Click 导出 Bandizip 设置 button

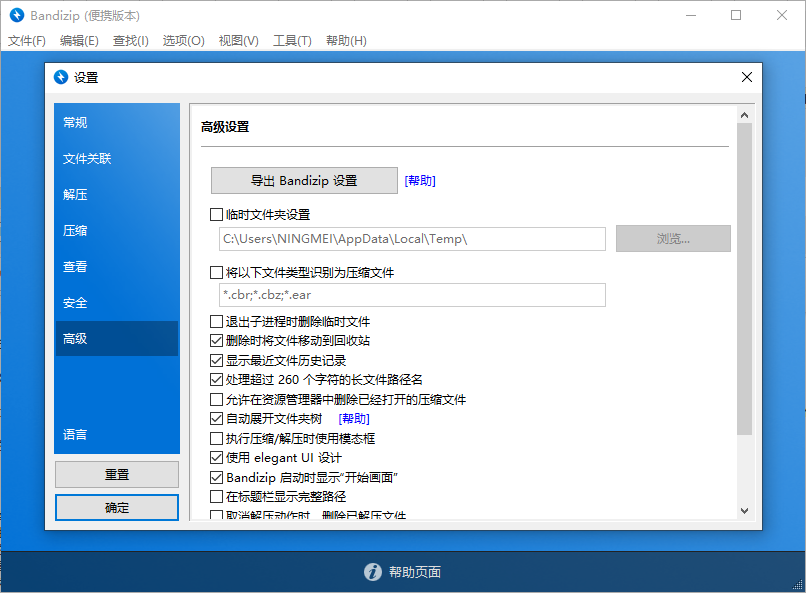tap(304, 180)
